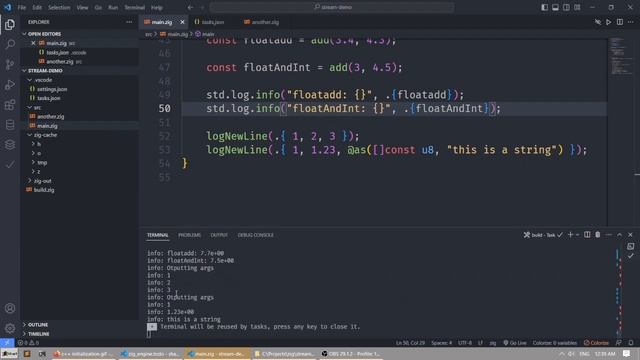Click the Kill Terminal trash icon

click(598, 235)
